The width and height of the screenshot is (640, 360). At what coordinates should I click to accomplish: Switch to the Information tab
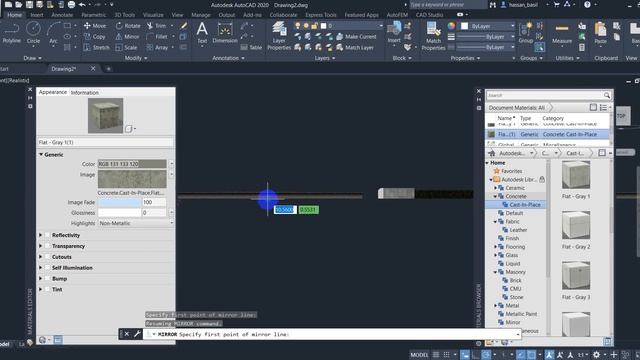click(x=84, y=93)
